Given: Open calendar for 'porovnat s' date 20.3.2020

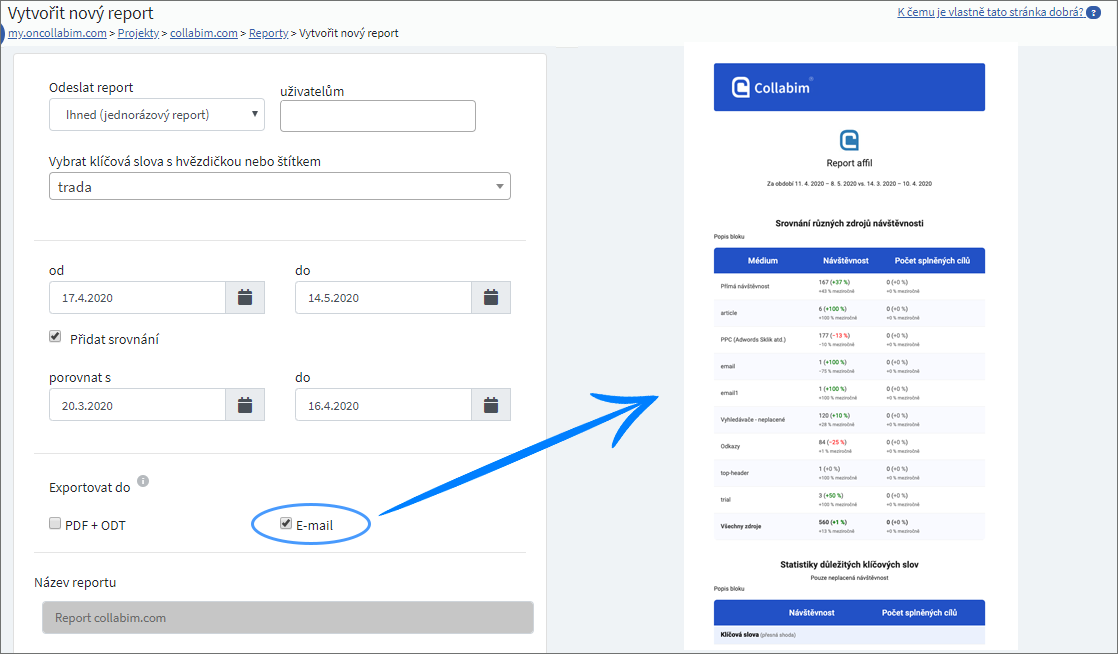Looking at the screenshot, I should 245,405.
